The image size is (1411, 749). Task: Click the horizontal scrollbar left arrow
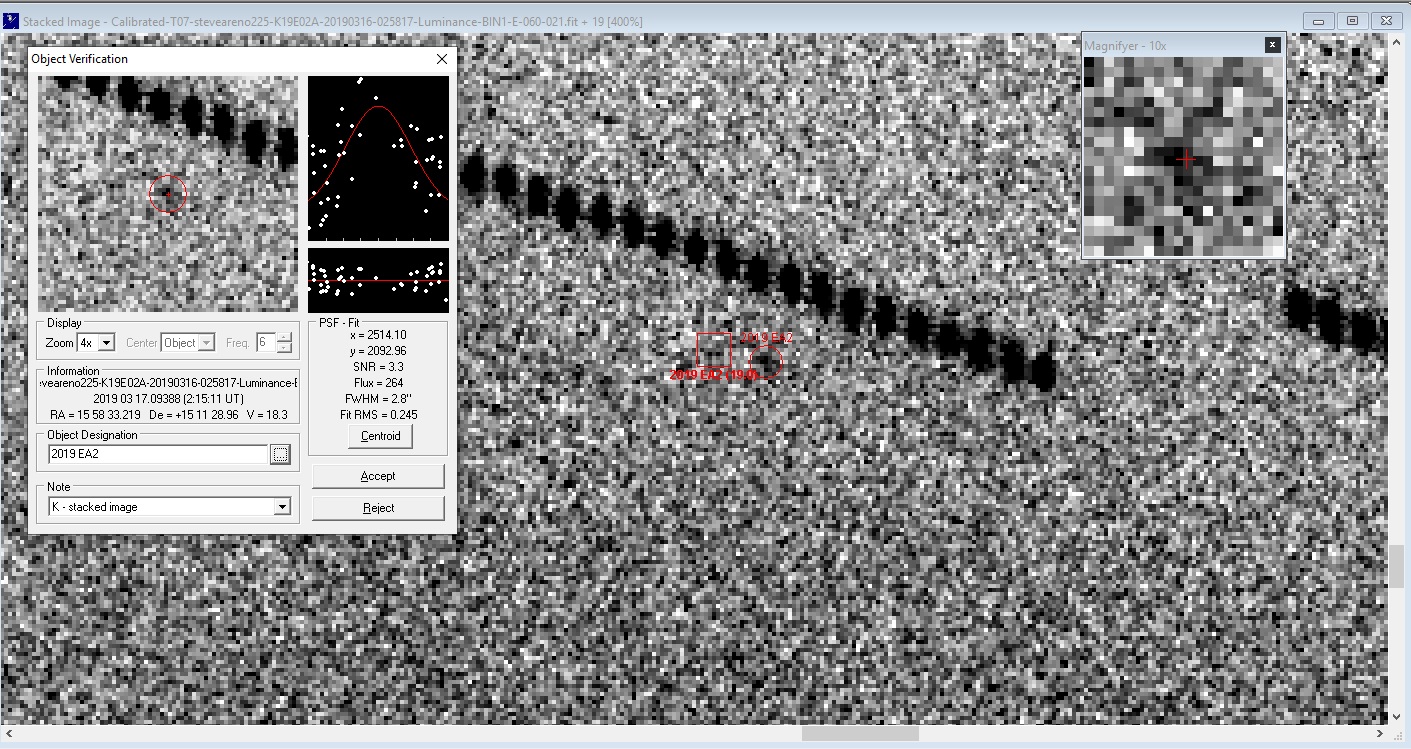click(x=8, y=733)
